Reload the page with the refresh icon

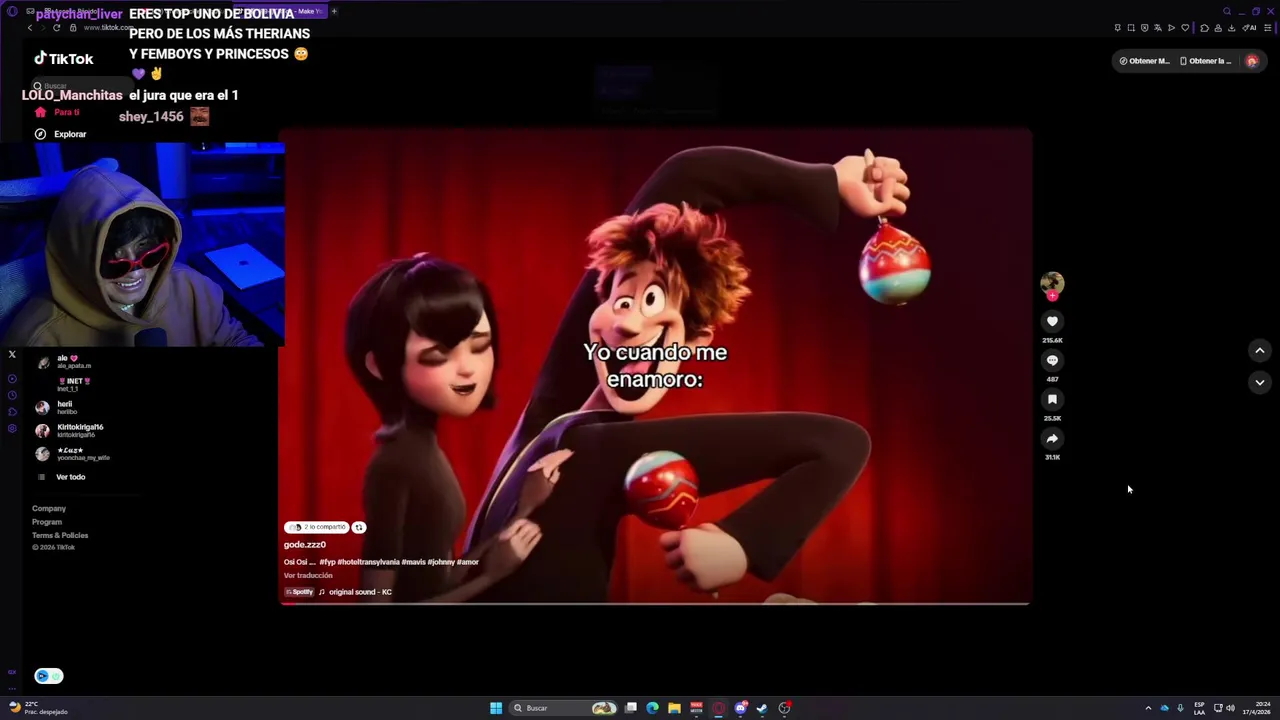coord(56,27)
